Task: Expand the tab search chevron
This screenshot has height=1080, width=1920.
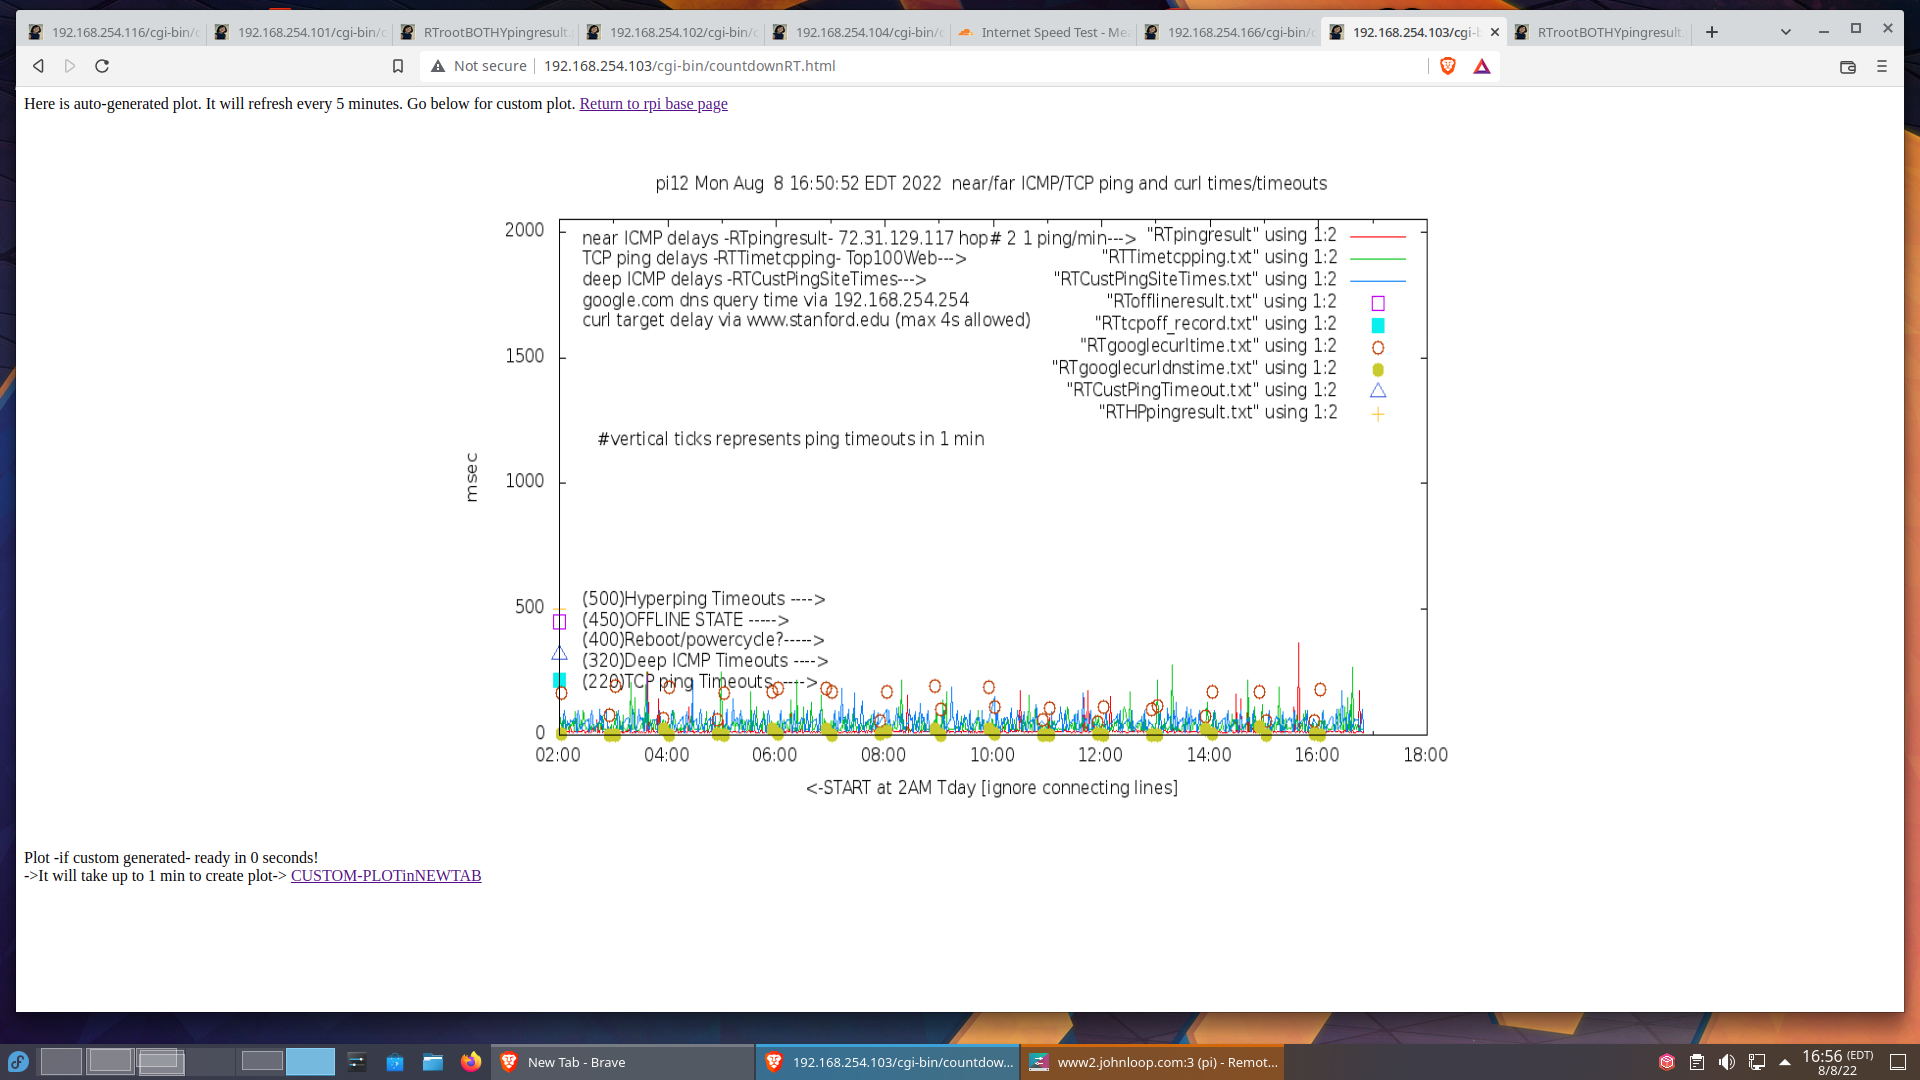Action: click(x=1786, y=32)
